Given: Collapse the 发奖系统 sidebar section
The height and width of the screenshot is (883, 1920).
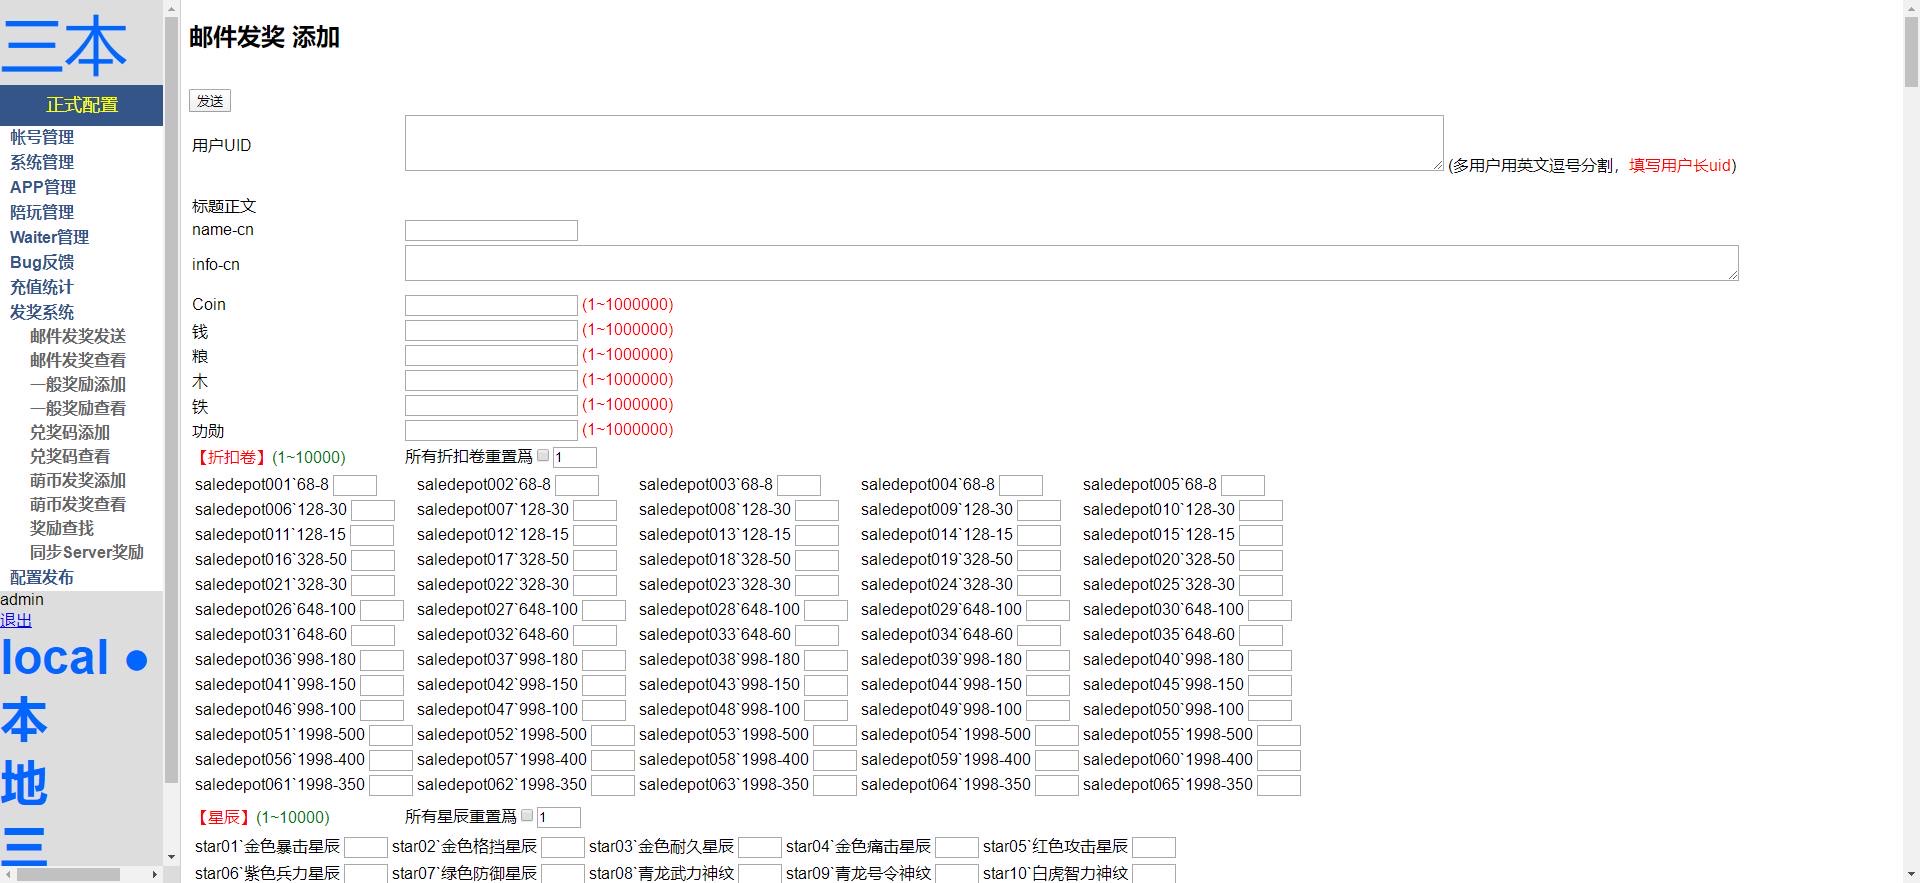Looking at the screenshot, I should (x=42, y=312).
